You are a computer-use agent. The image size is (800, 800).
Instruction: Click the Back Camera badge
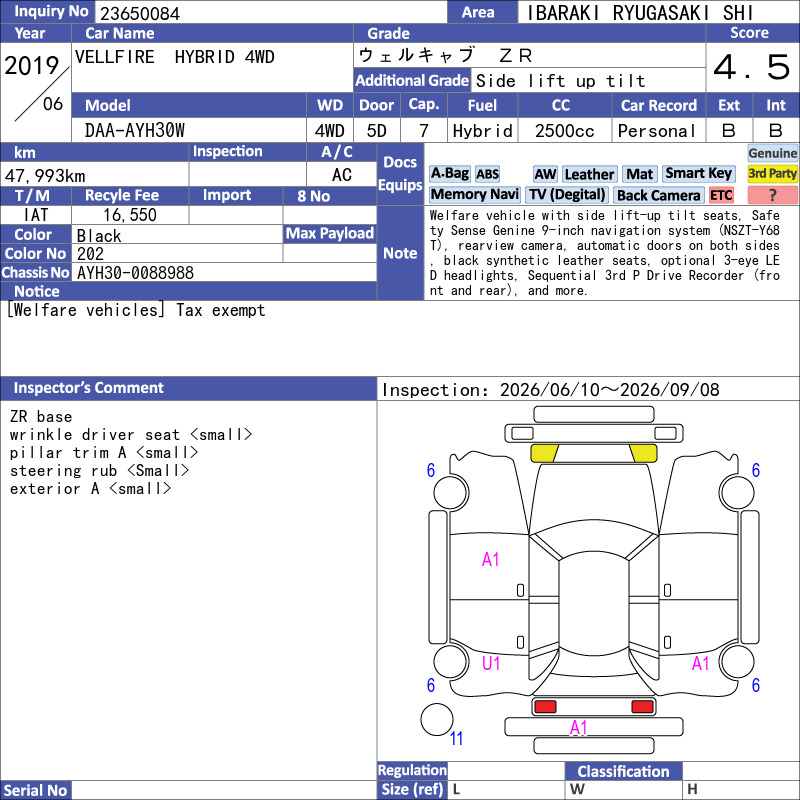click(x=658, y=195)
